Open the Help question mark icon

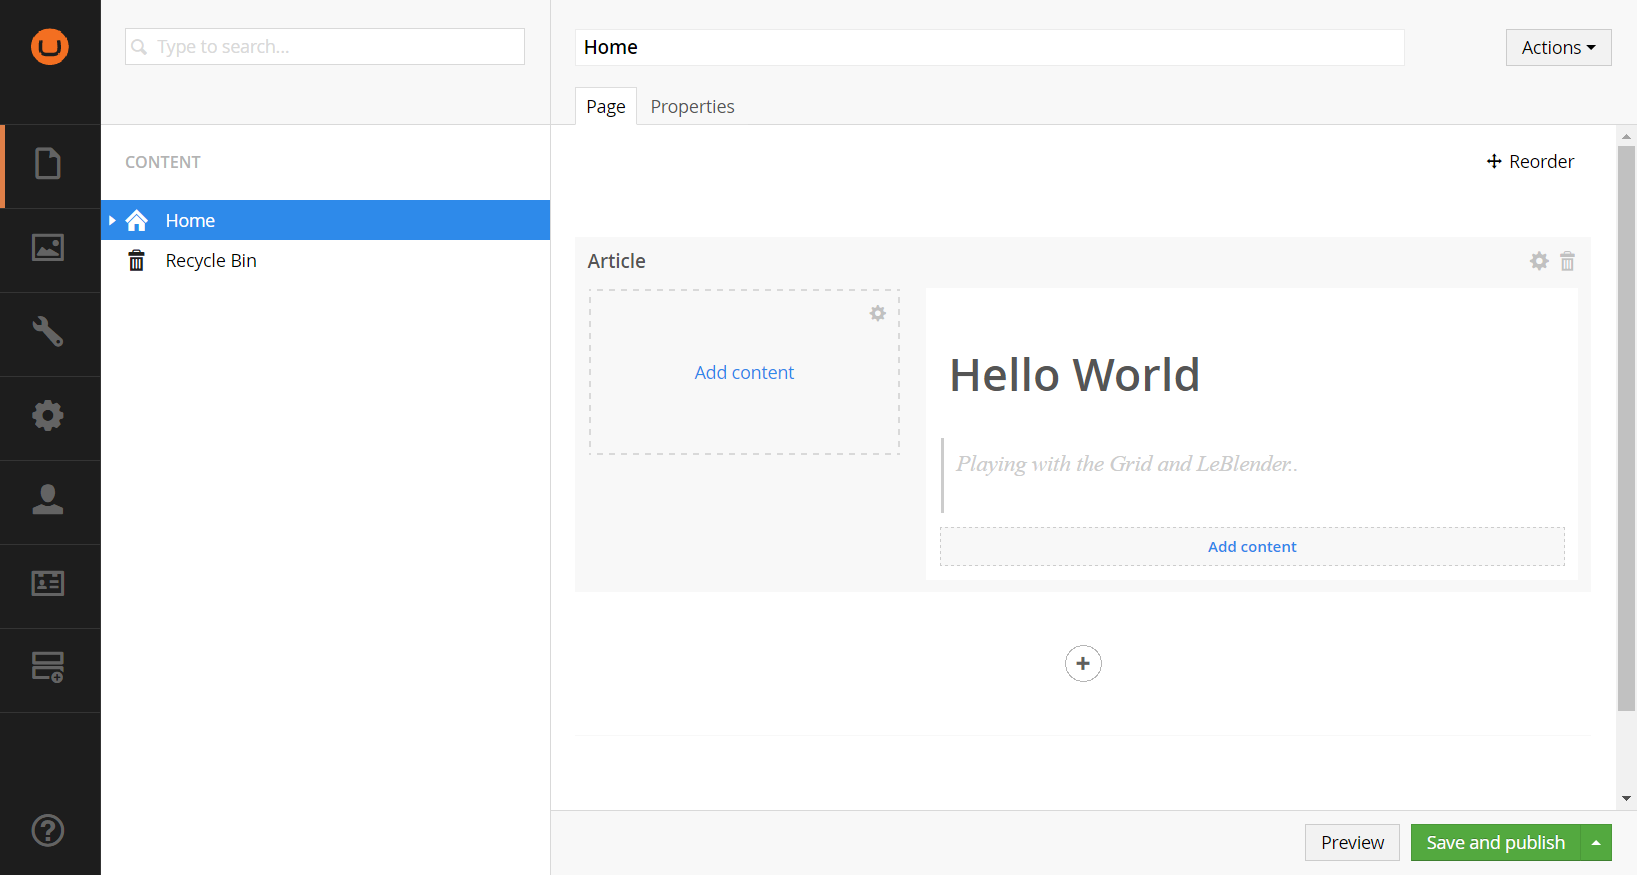click(x=48, y=830)
